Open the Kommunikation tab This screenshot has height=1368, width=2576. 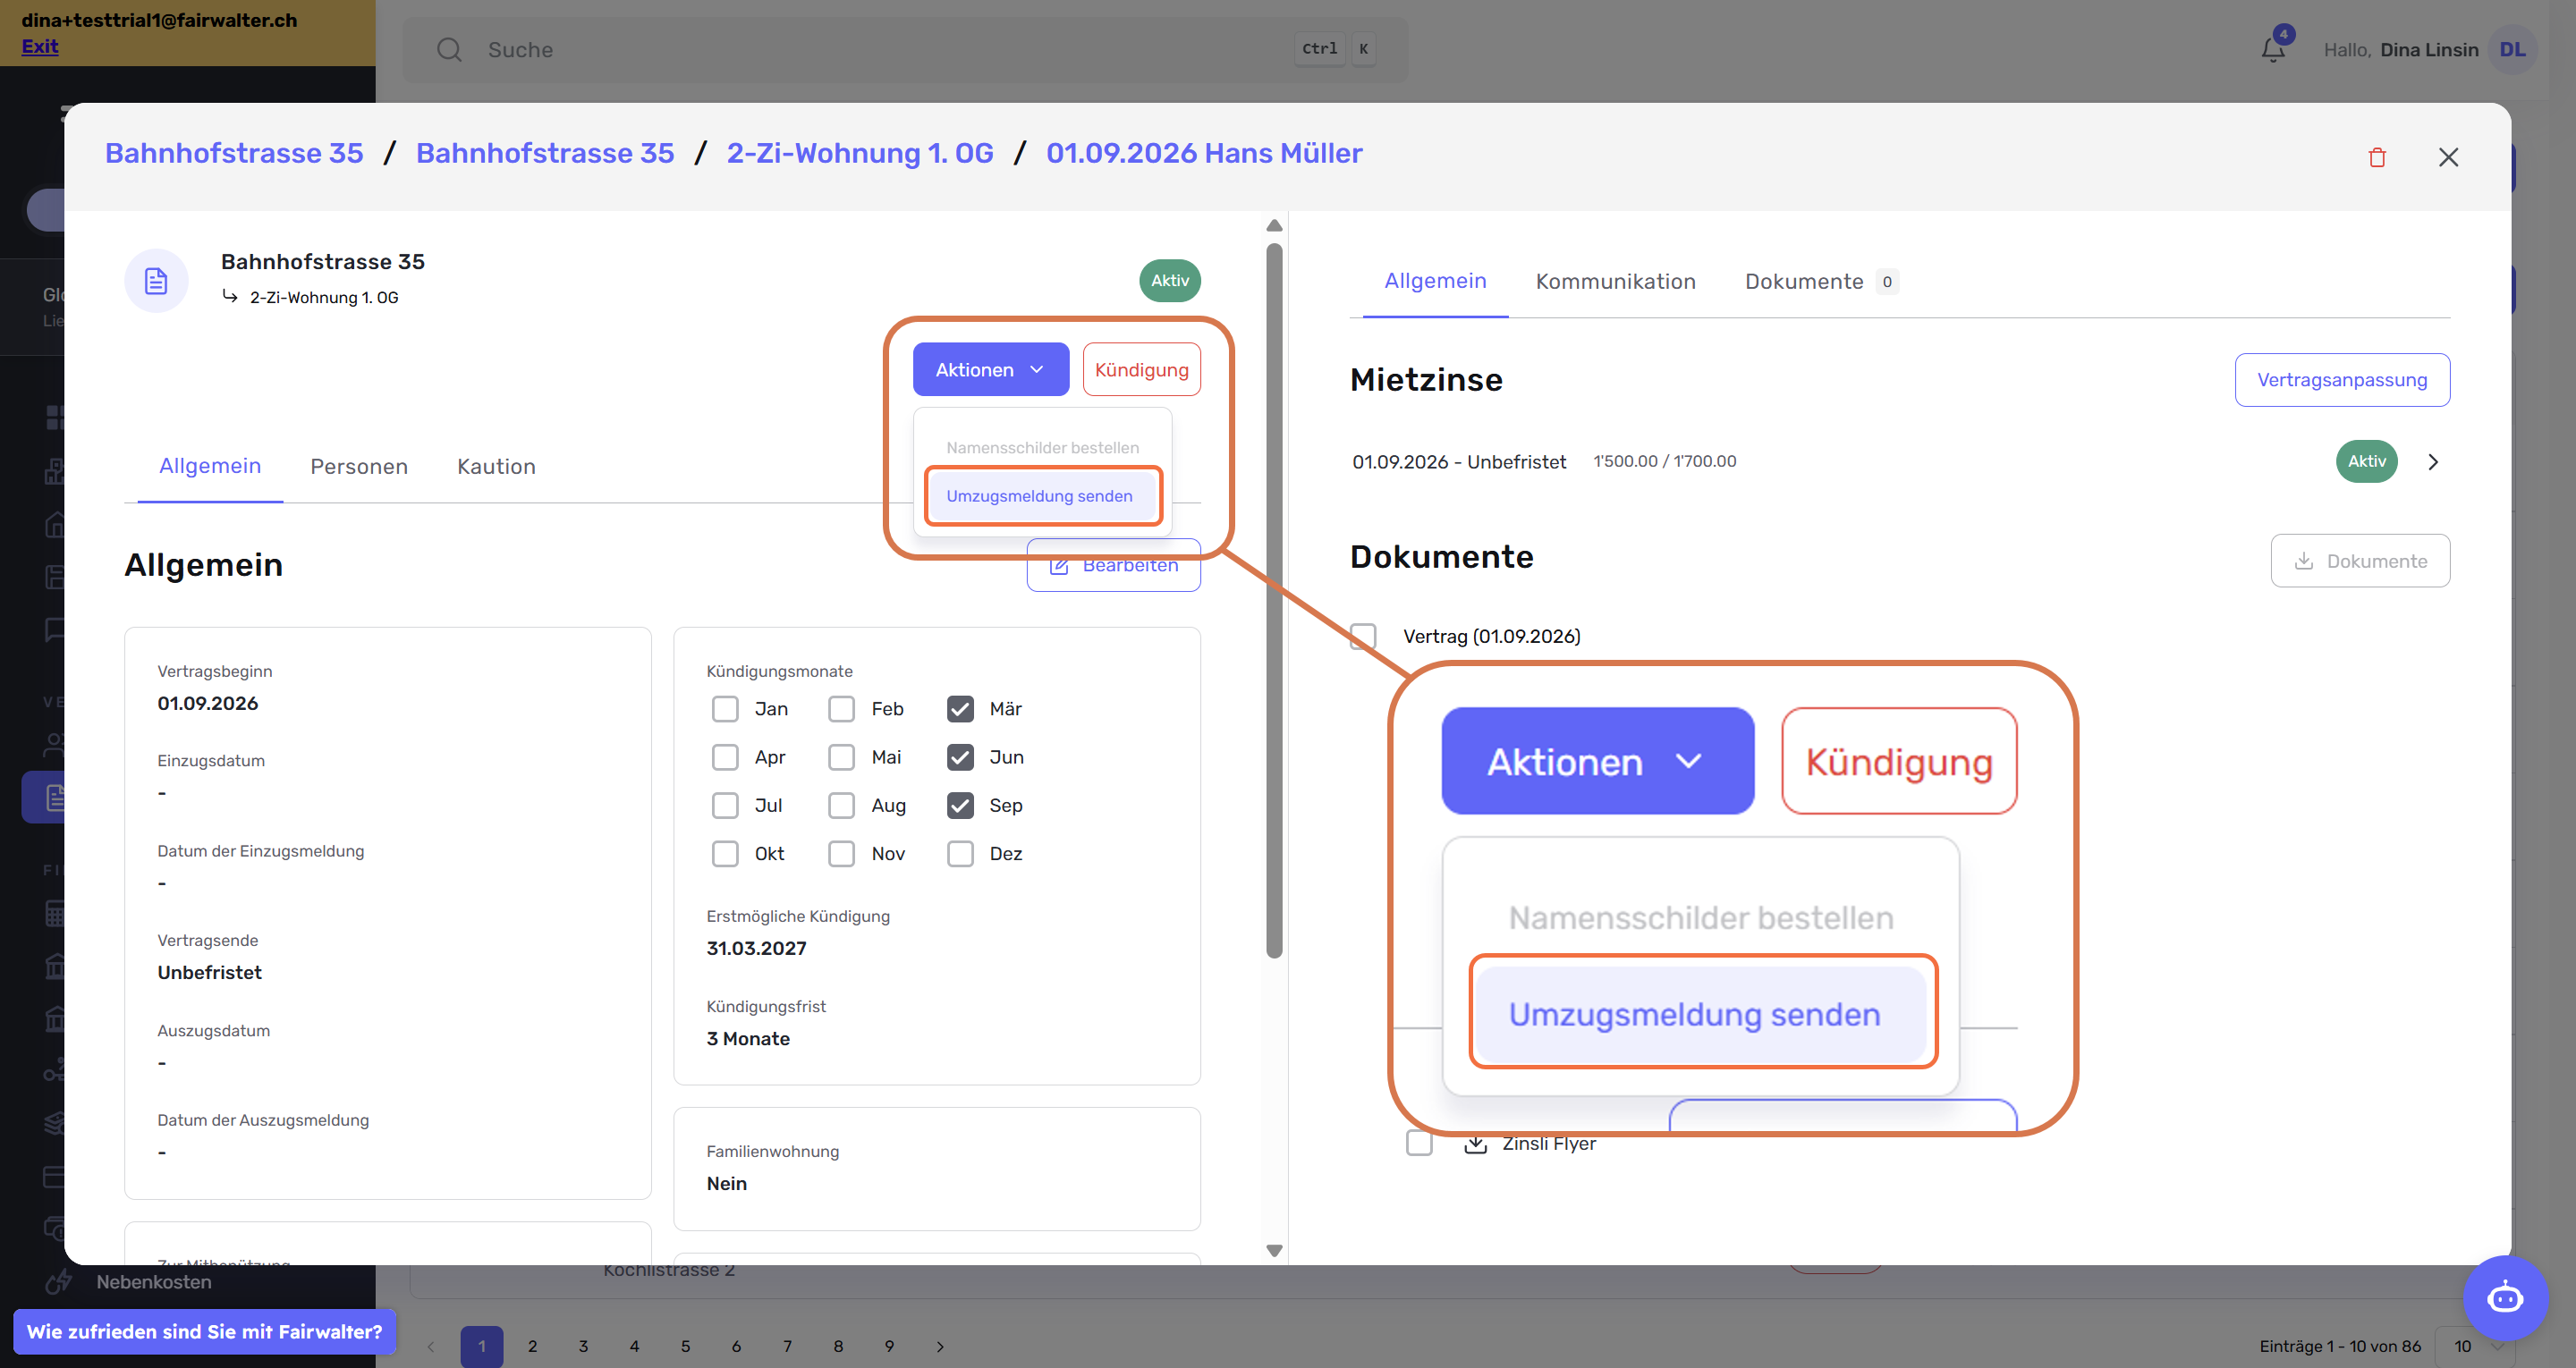tap(1615, 281)
